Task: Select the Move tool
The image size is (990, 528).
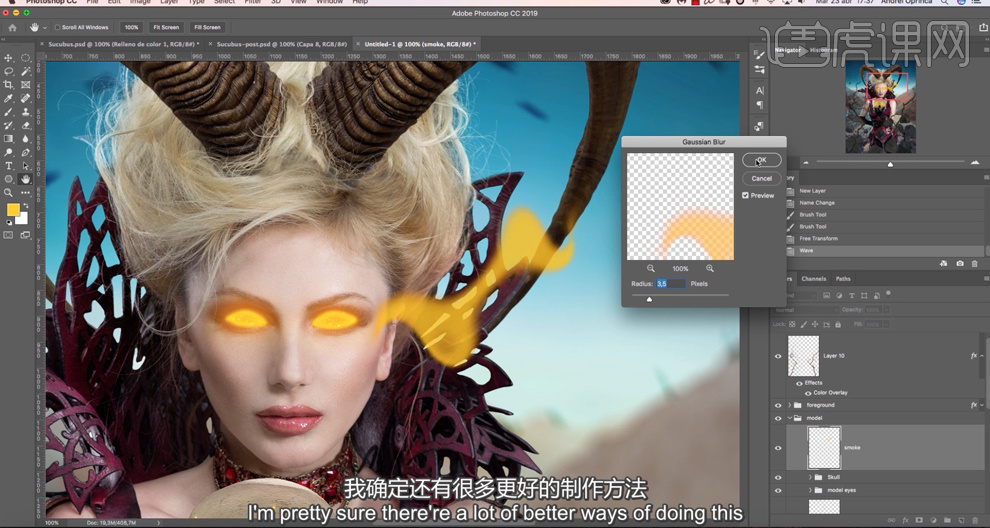Action: (x=9, y=58)
